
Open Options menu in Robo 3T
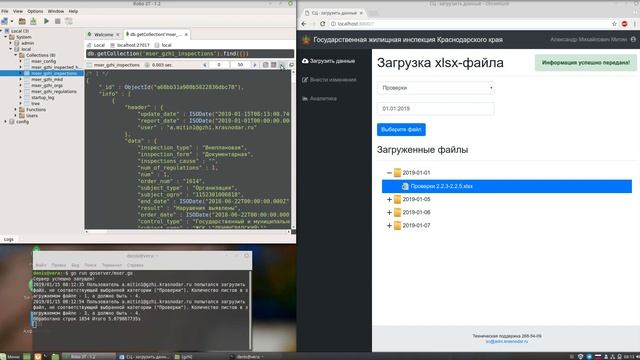35,11
